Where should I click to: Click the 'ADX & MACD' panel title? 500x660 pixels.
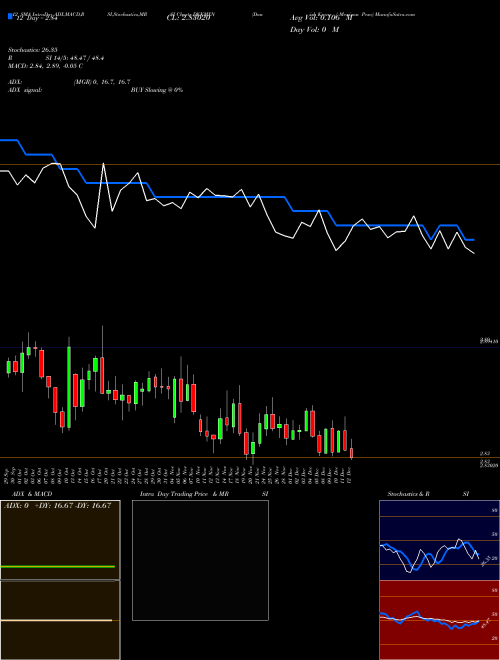coord(32,494)
